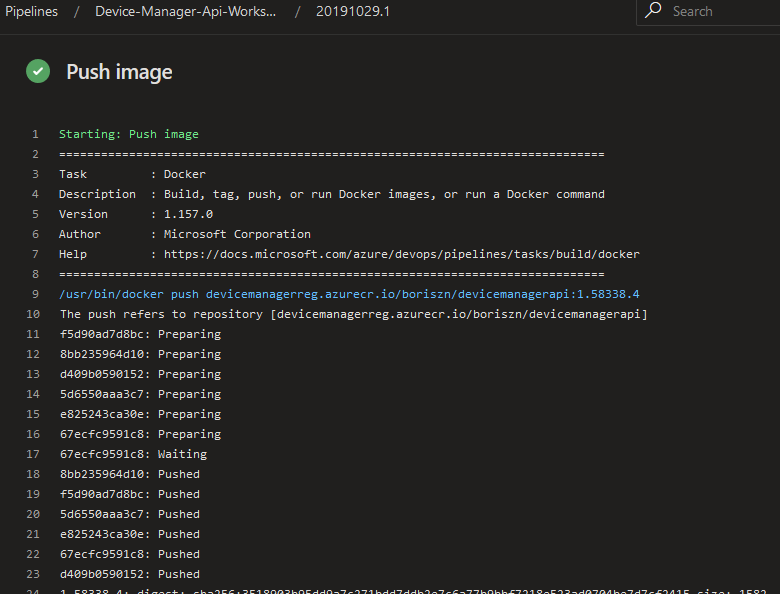Viewport: 780px width, 594px height.
Task: Click the Push image heading
Action: (119, 72)
